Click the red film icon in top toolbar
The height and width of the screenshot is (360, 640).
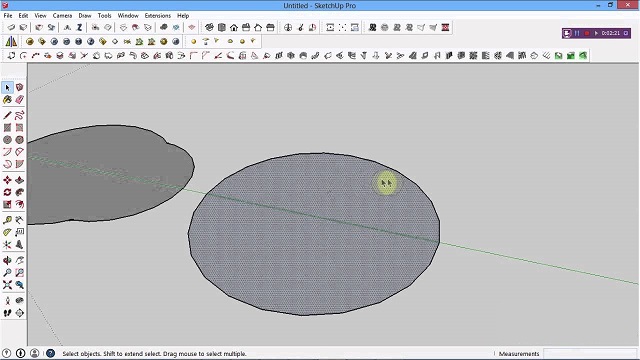[x=445, y=27]
